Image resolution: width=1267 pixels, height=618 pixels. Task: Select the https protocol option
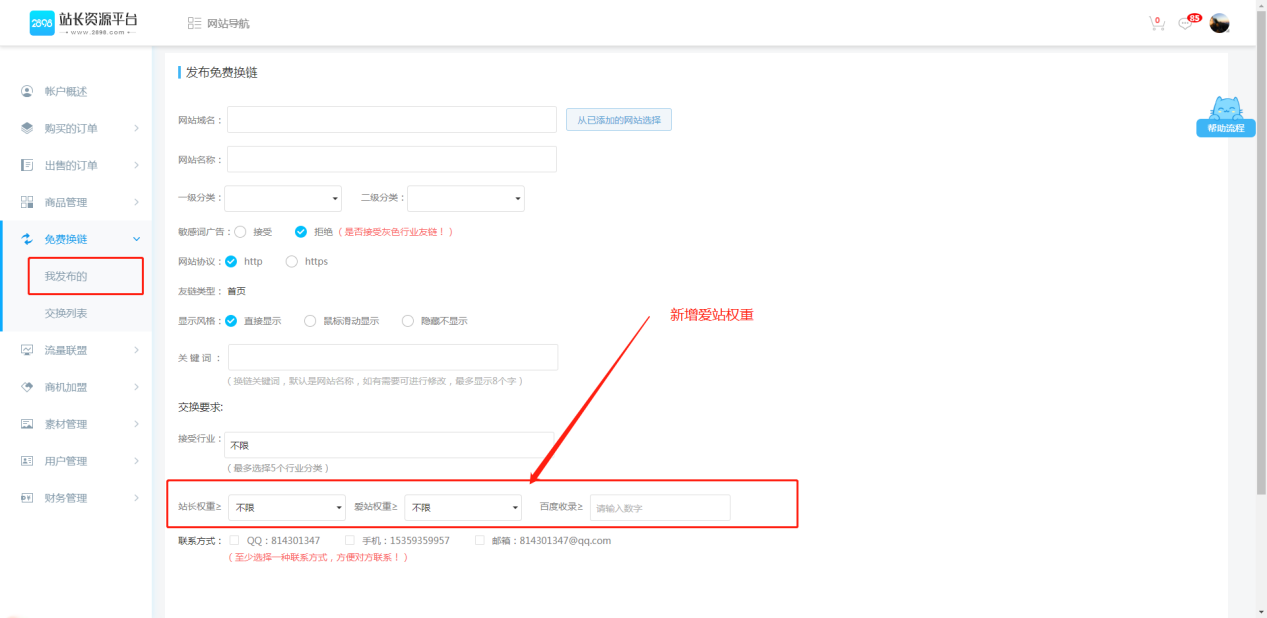click(x=292, y=261)
